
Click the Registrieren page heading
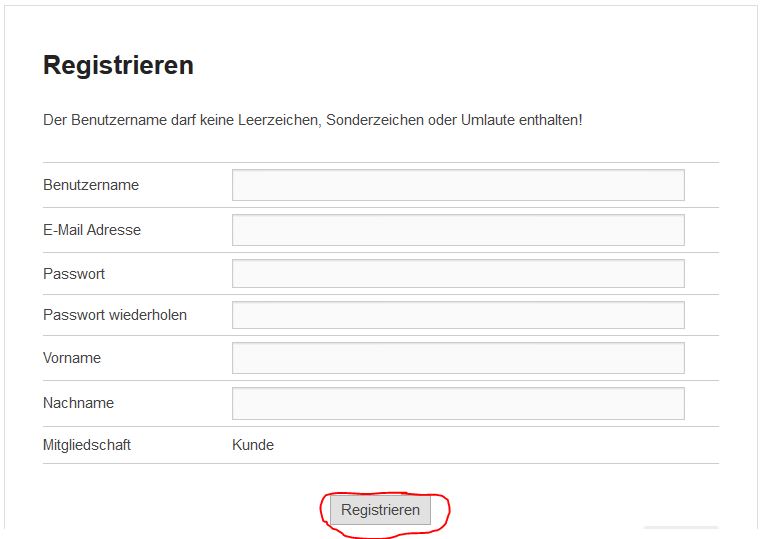pos(118,66)
